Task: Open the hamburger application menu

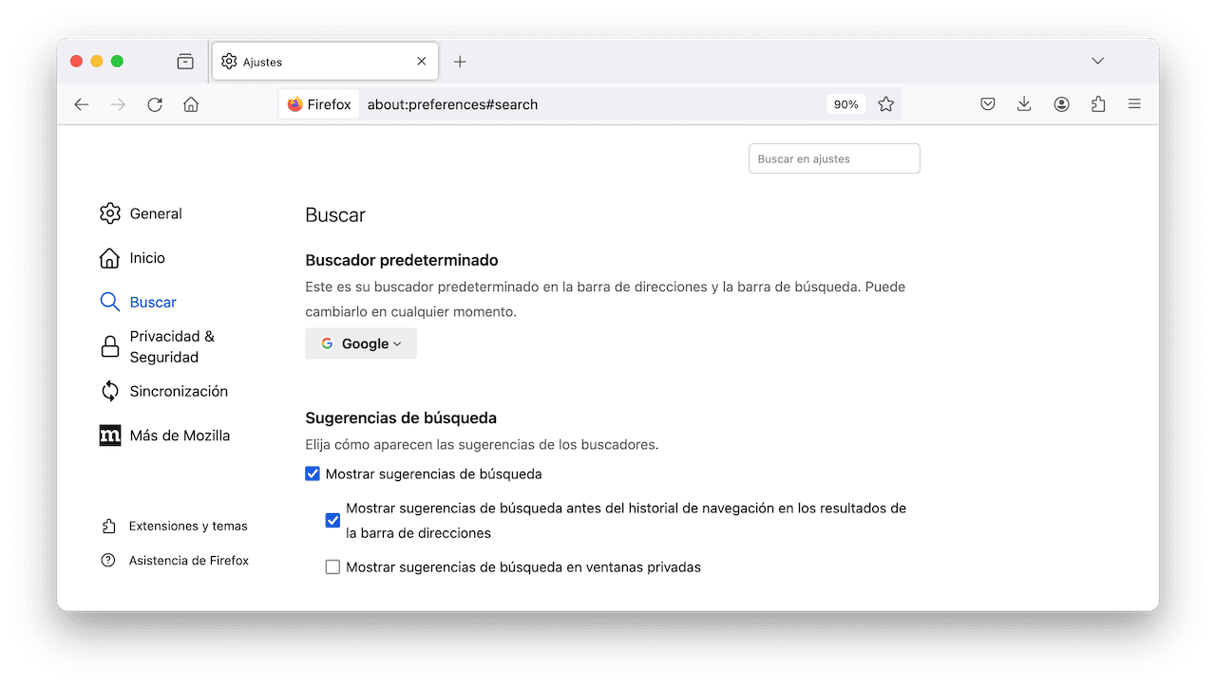Action: click(1134, 104)
